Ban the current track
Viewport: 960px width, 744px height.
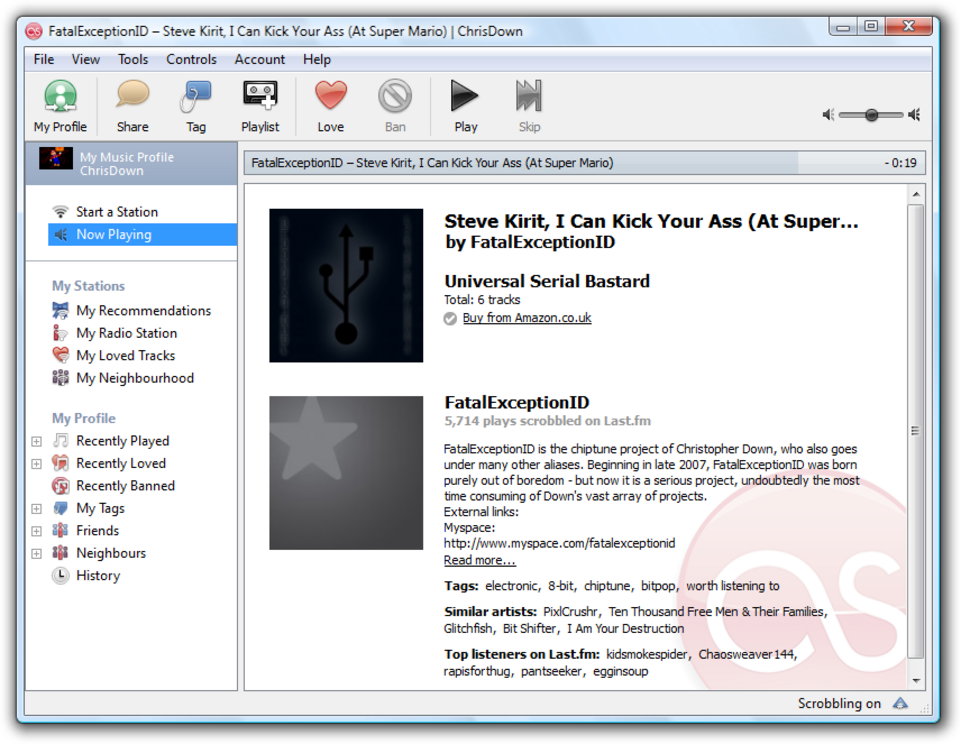(395, 105)
